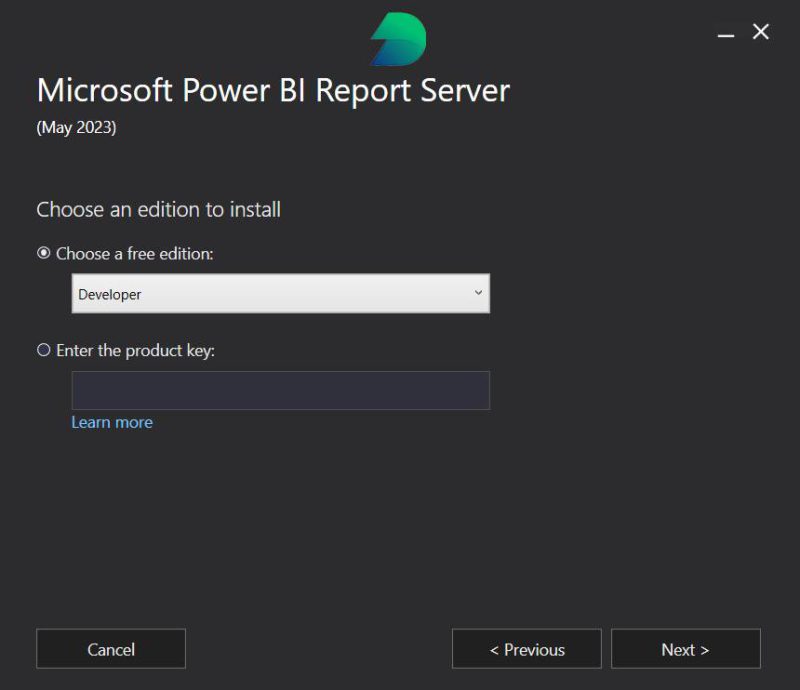Click the Choose an edition to install heading
This screenshot has height=690, width=800.
[x=159, y=209]
